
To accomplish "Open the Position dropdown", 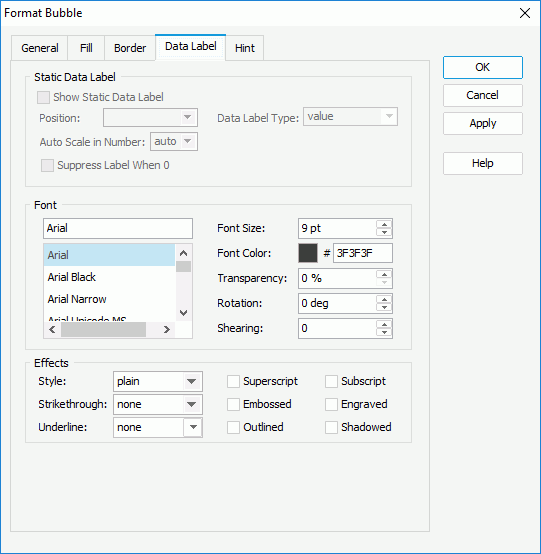I will pos(150,117).
